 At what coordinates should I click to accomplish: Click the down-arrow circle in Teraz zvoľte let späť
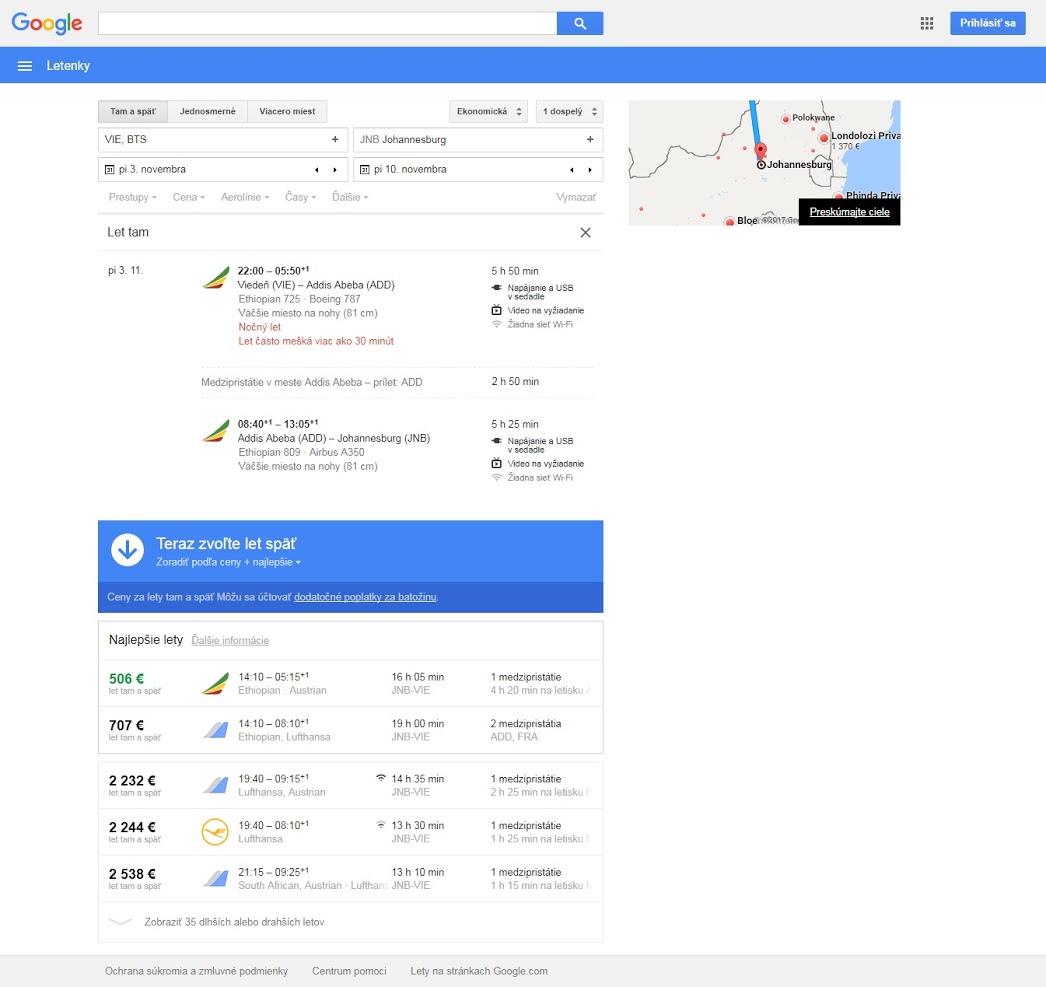click(127, 550)
